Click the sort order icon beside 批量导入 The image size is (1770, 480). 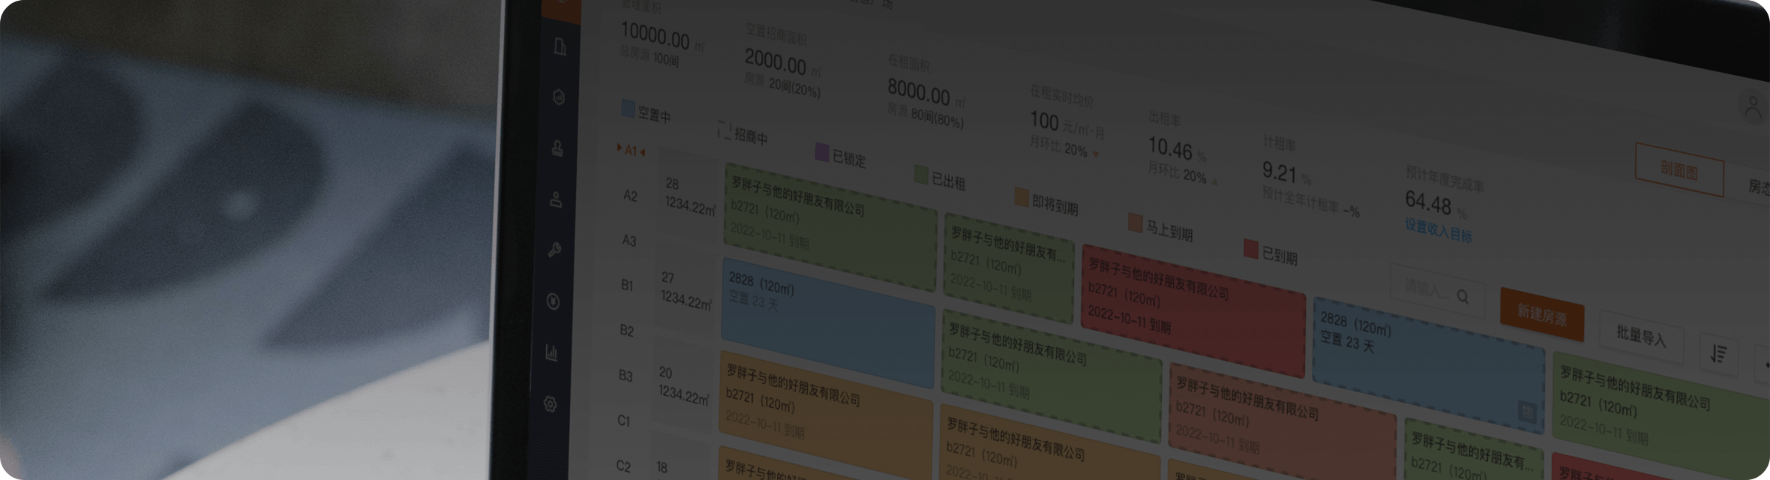pos(1718,354)
